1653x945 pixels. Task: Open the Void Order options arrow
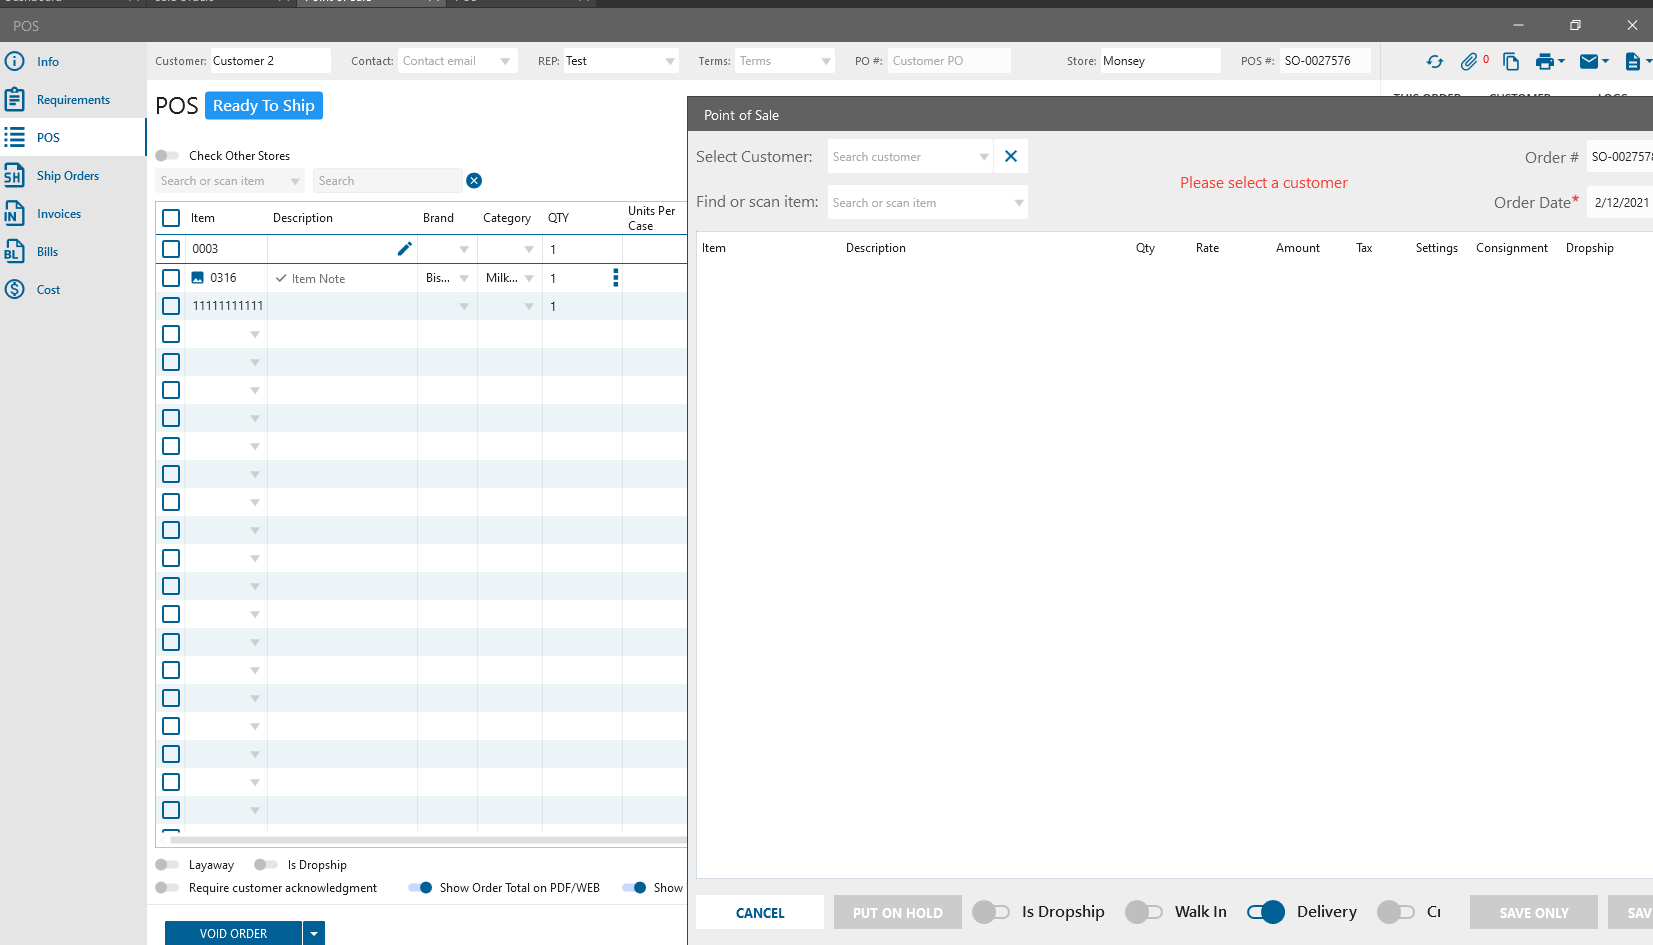tap(314, 934)
